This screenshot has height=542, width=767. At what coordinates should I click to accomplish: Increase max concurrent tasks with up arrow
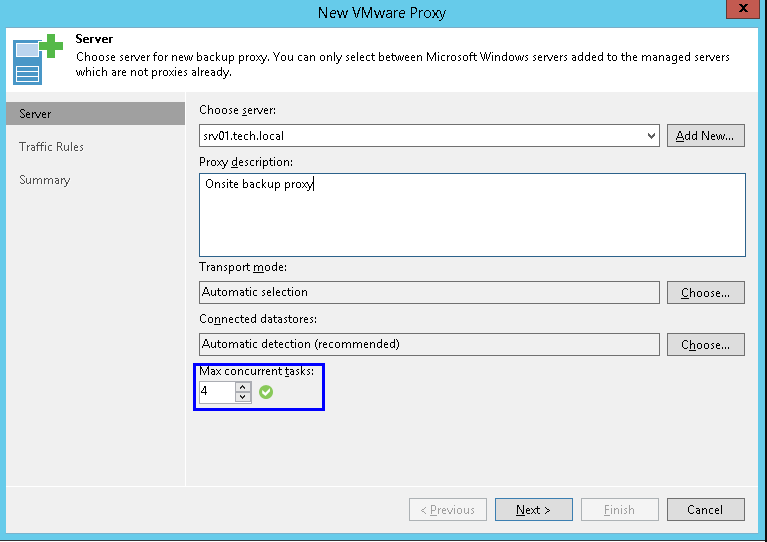(243, 387)
